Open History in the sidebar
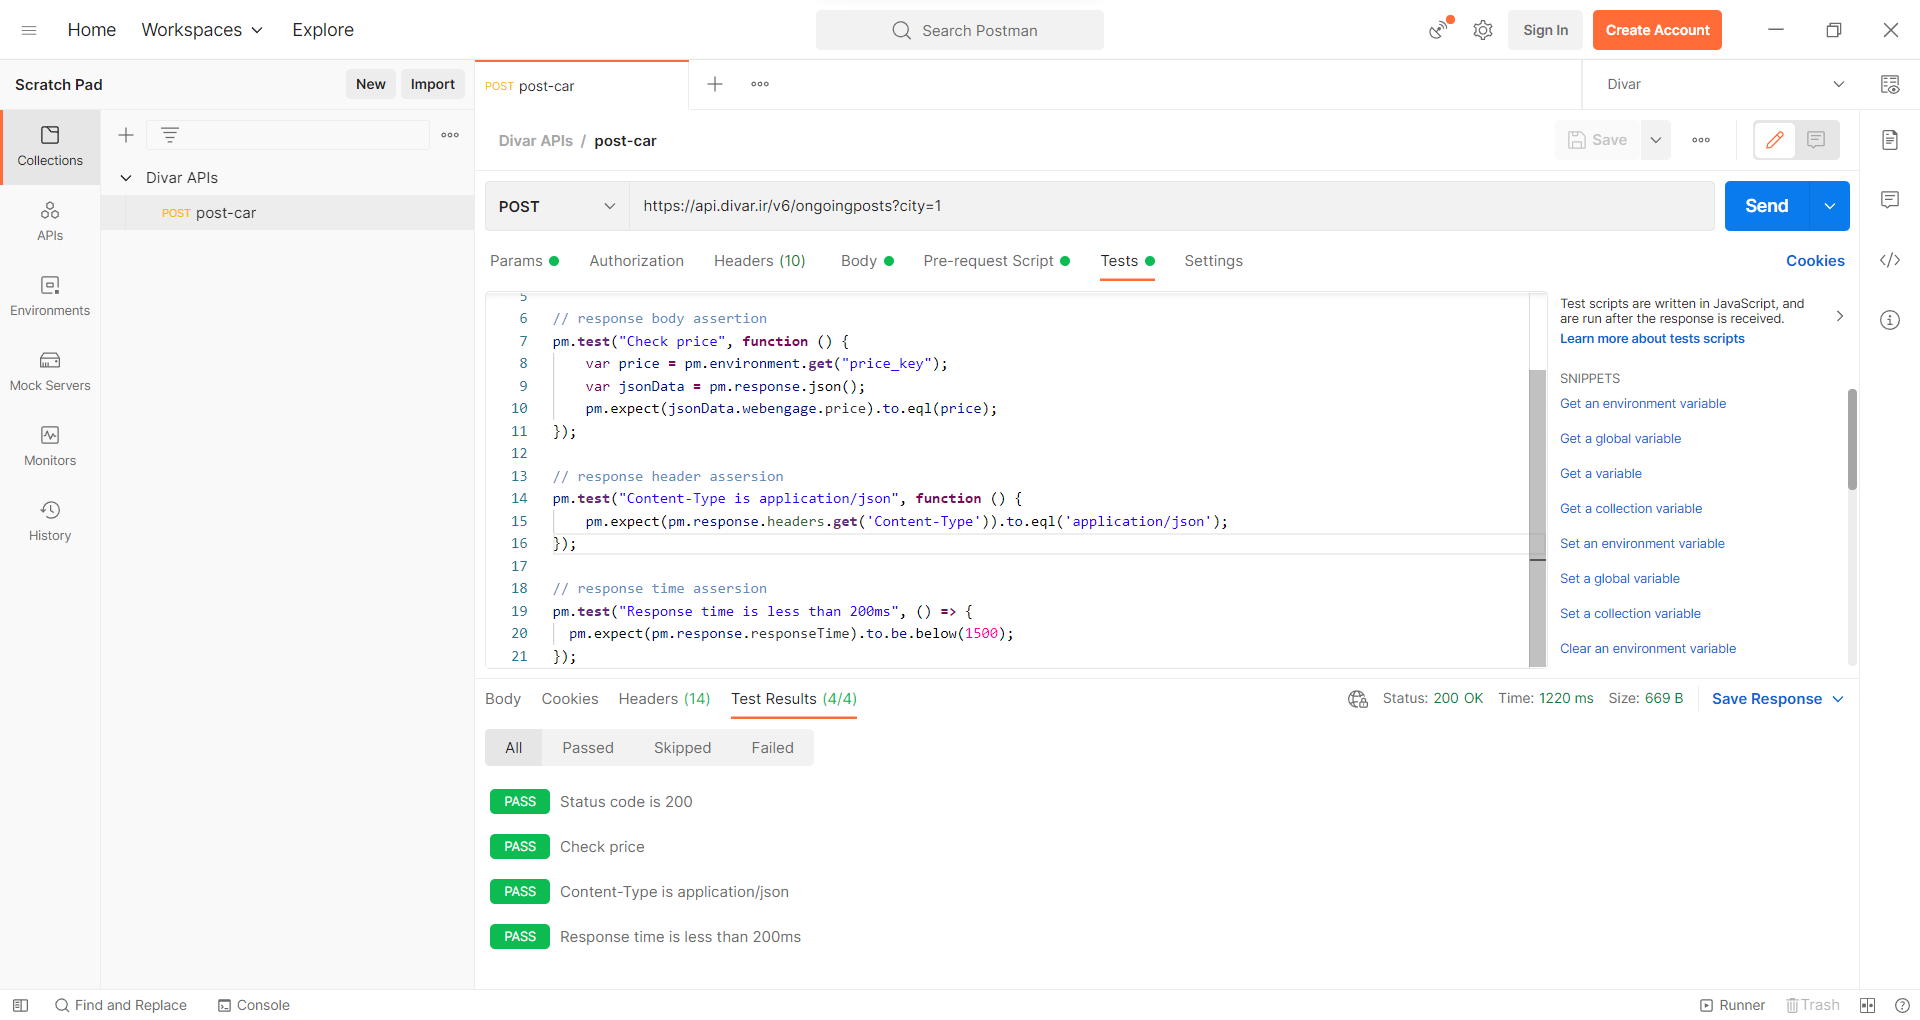This screenshot has height=1020, width=1920. coord(50,522)
